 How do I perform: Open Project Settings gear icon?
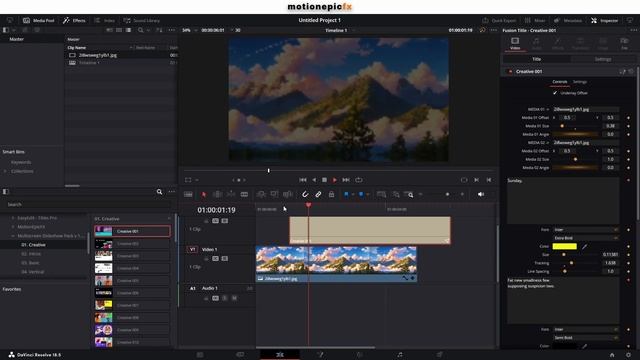628,355
